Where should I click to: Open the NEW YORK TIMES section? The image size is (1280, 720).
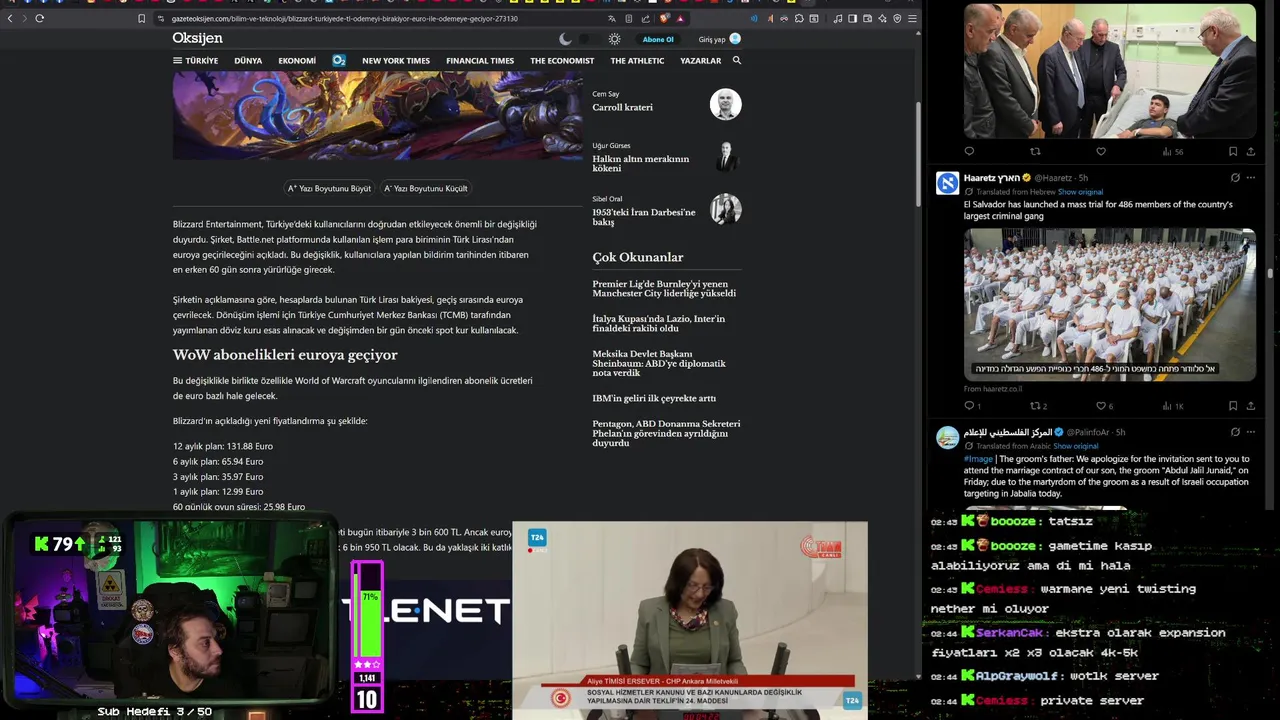pyautogui.click(x=396, y=60)
